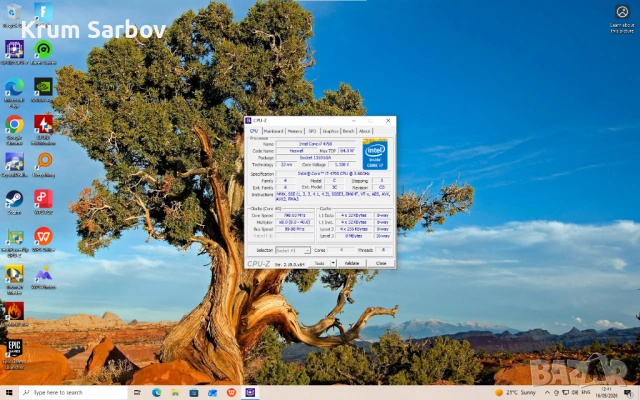Open the clock and date flyout
The width and height of the screenshot is (640, 400).
[606, 393]
